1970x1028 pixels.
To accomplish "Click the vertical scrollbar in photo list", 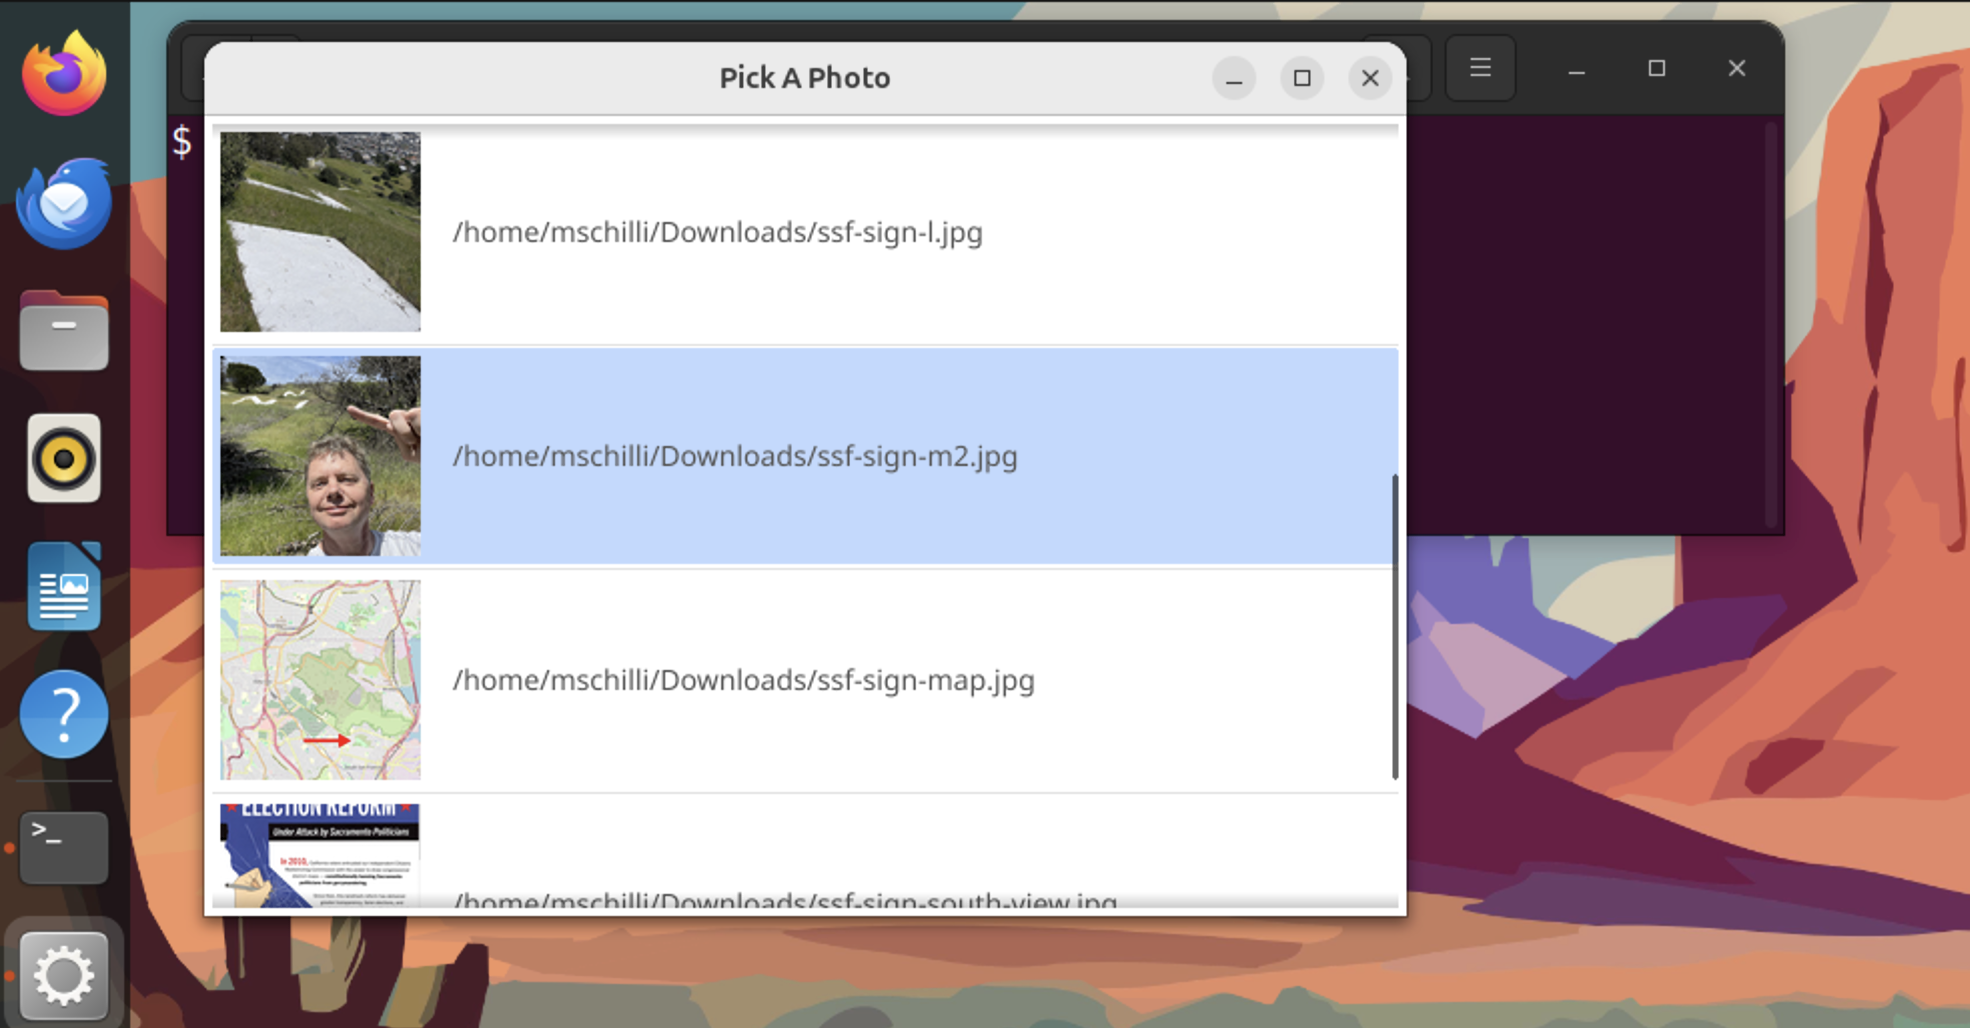I will 1394,626.
